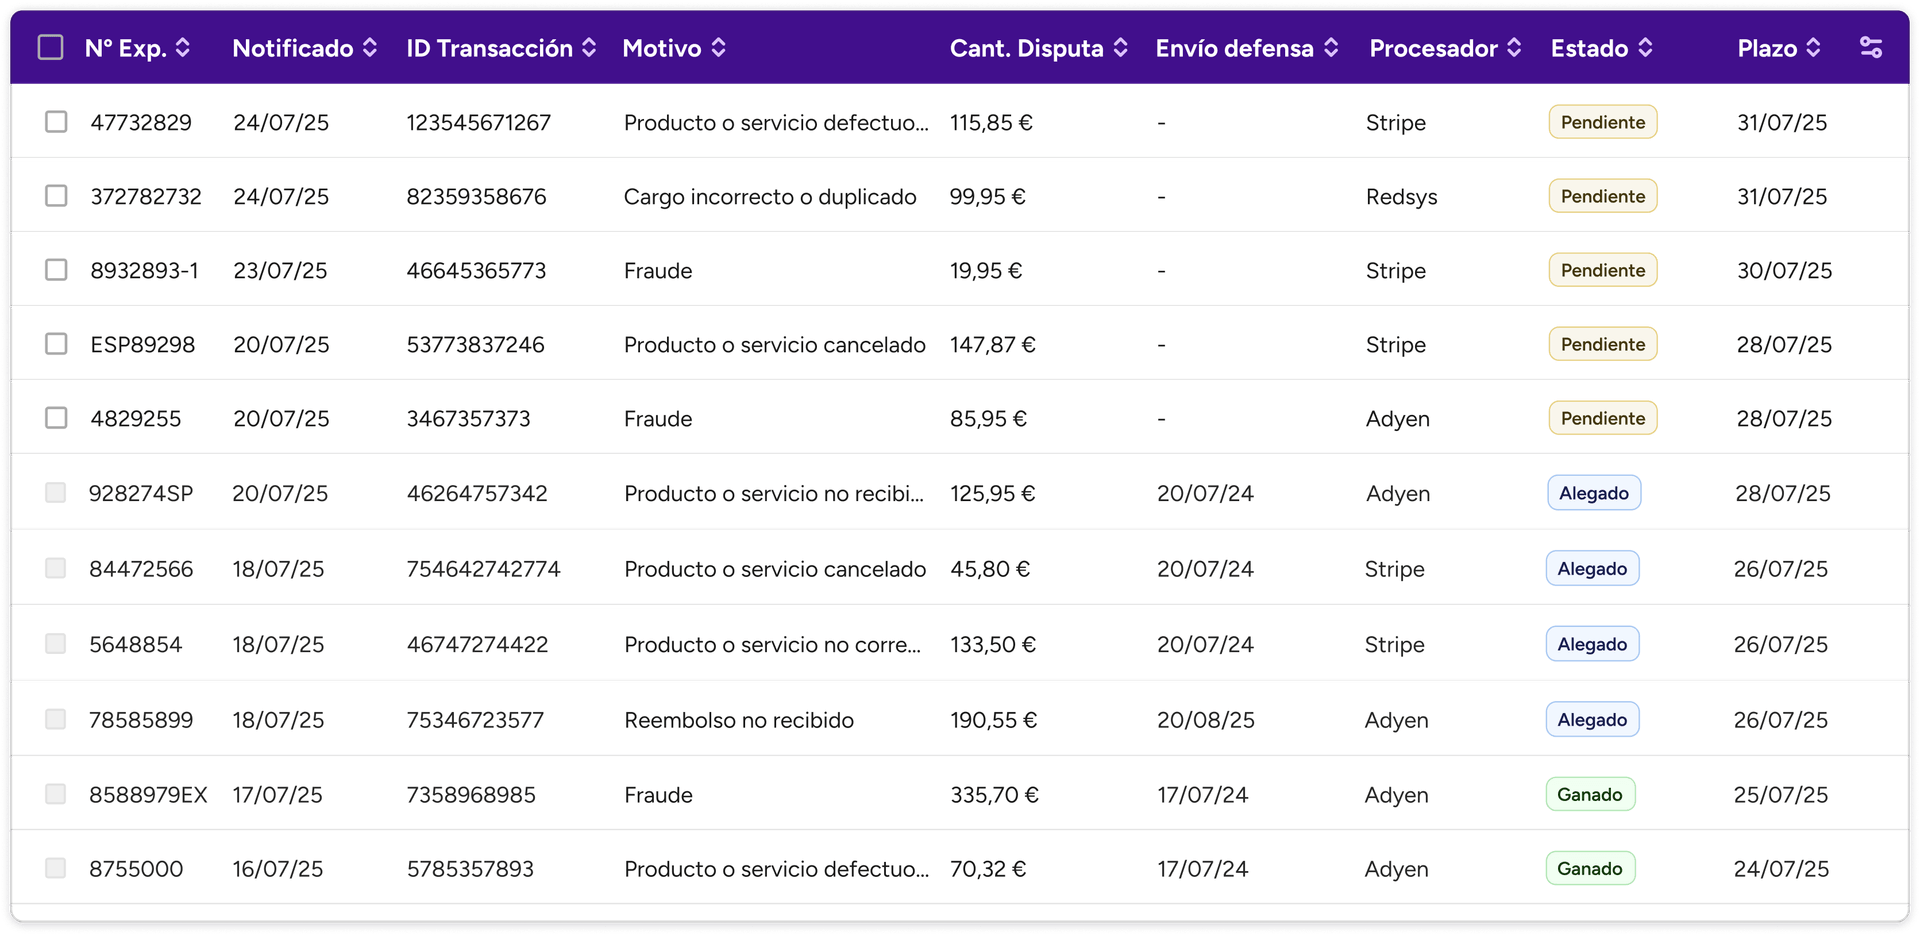Tick checkbox for case 372782732
The image size is (1920, 935).
[x=56, y=196]
